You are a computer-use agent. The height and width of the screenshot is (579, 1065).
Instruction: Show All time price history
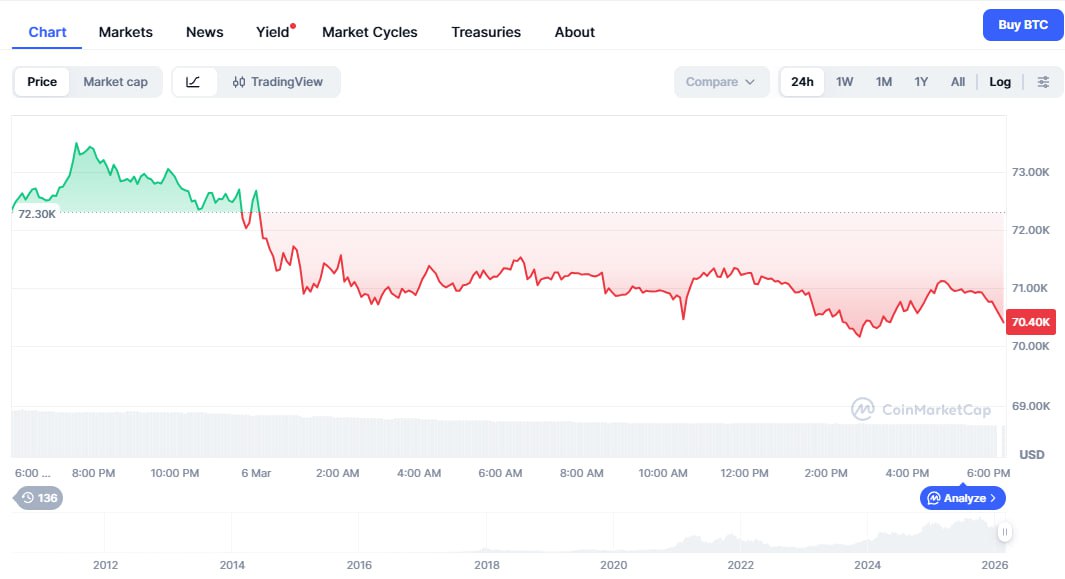click(958, 82)
